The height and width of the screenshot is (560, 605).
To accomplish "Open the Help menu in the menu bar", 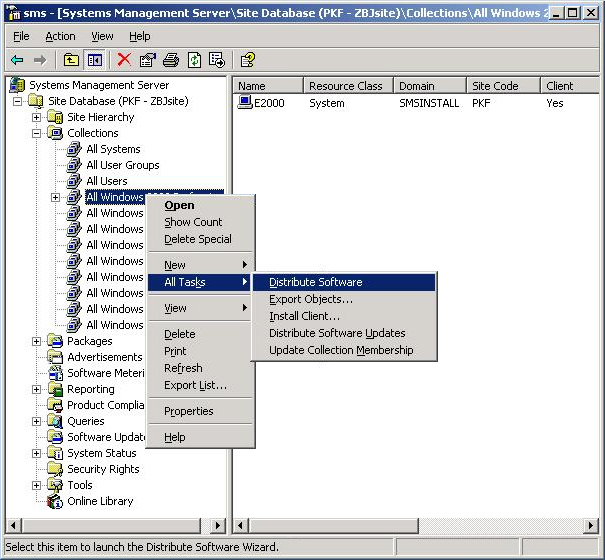I will [x=140, y=36].
